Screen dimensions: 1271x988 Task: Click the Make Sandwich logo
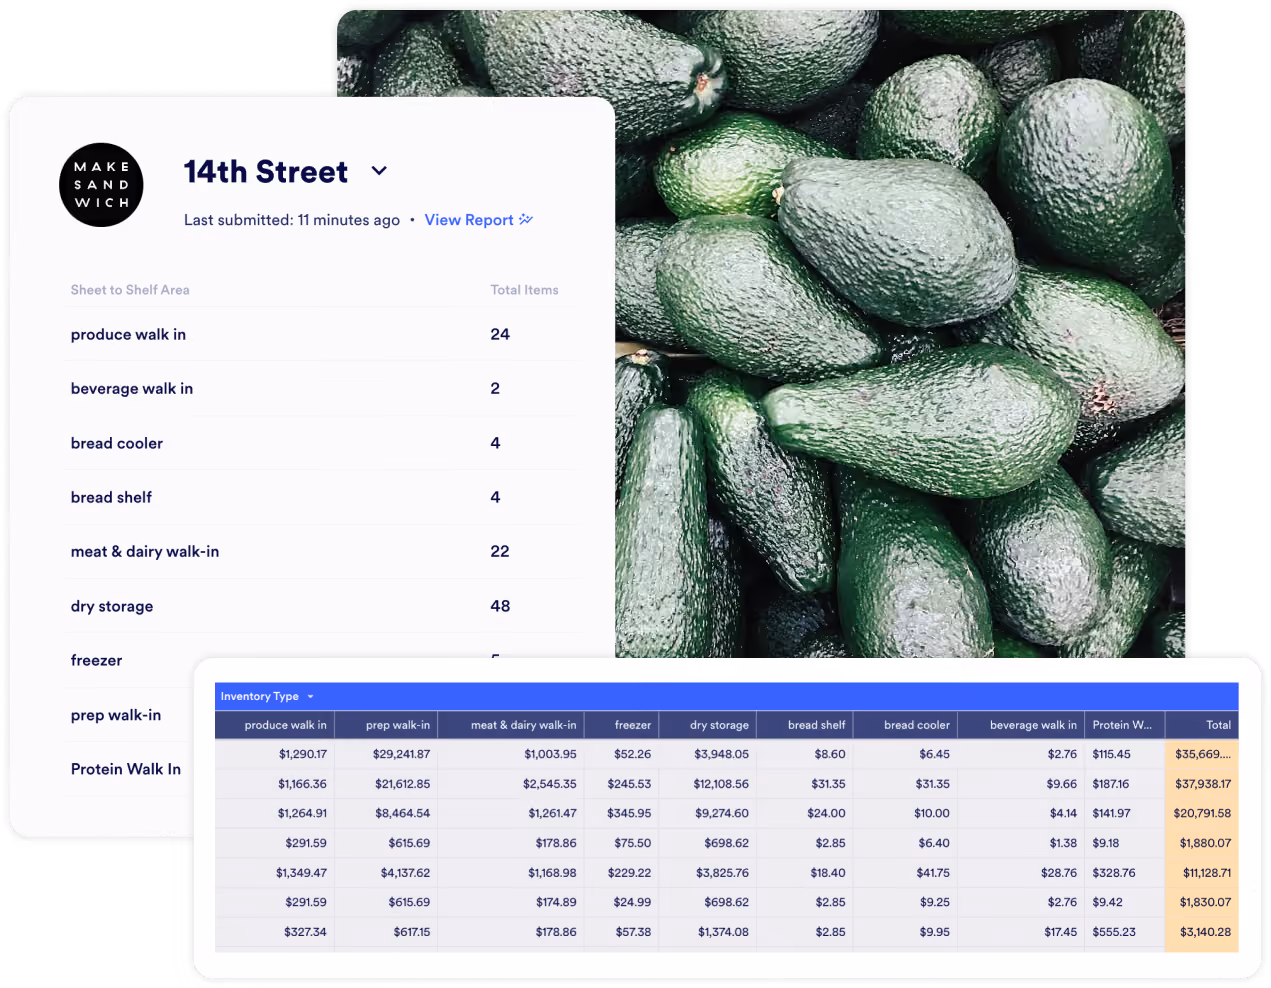point(101,185)
